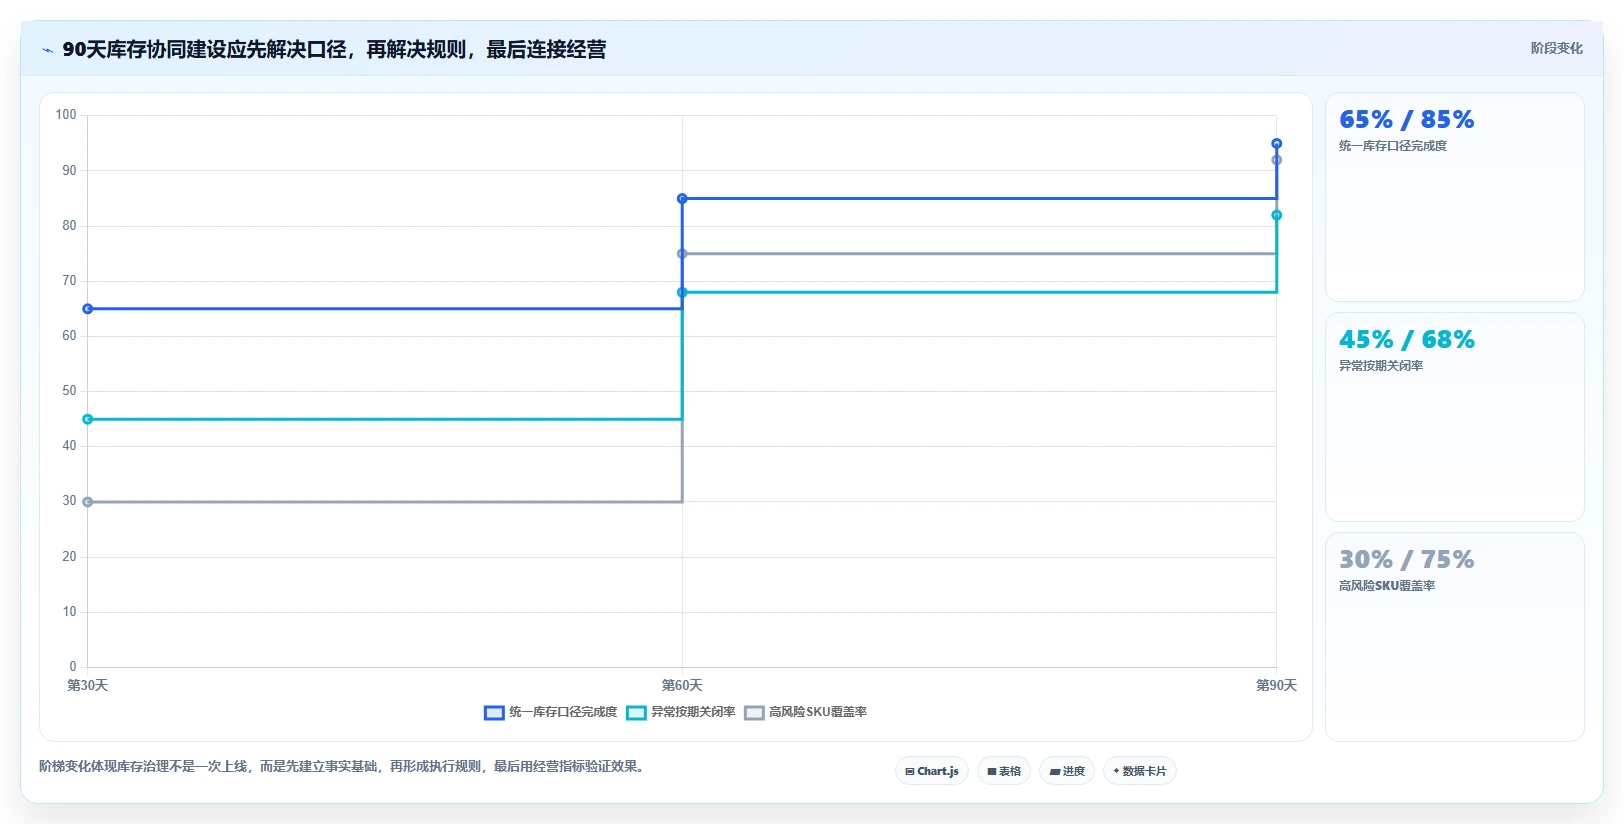Image resolution: width=1624 pixels, height=824 pixels.
Task: Open the 45% / 68% 异常按期关闭率 card
Action: point(1455,417)
